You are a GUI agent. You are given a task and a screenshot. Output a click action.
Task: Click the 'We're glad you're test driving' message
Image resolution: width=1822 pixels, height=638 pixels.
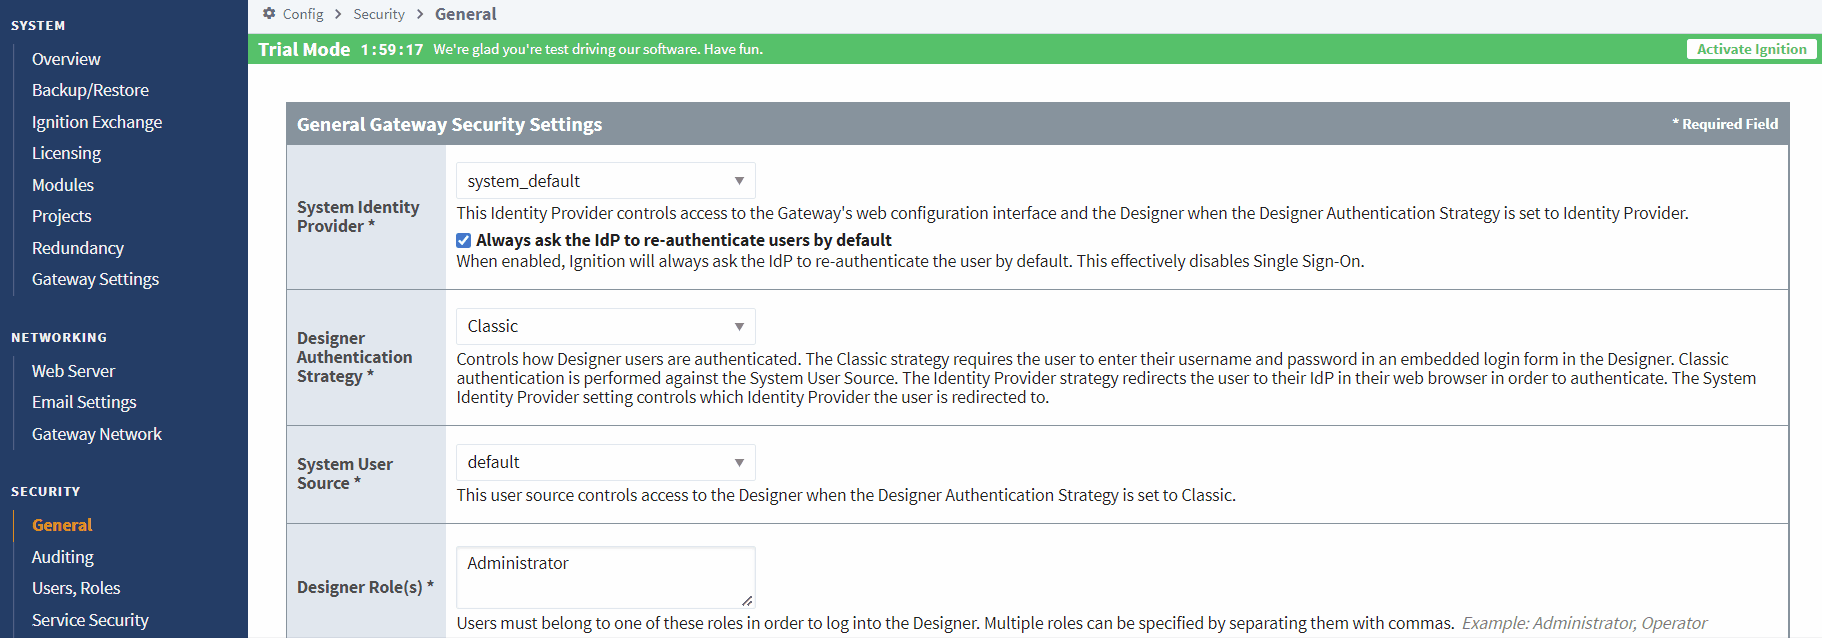tap(598, 49)
